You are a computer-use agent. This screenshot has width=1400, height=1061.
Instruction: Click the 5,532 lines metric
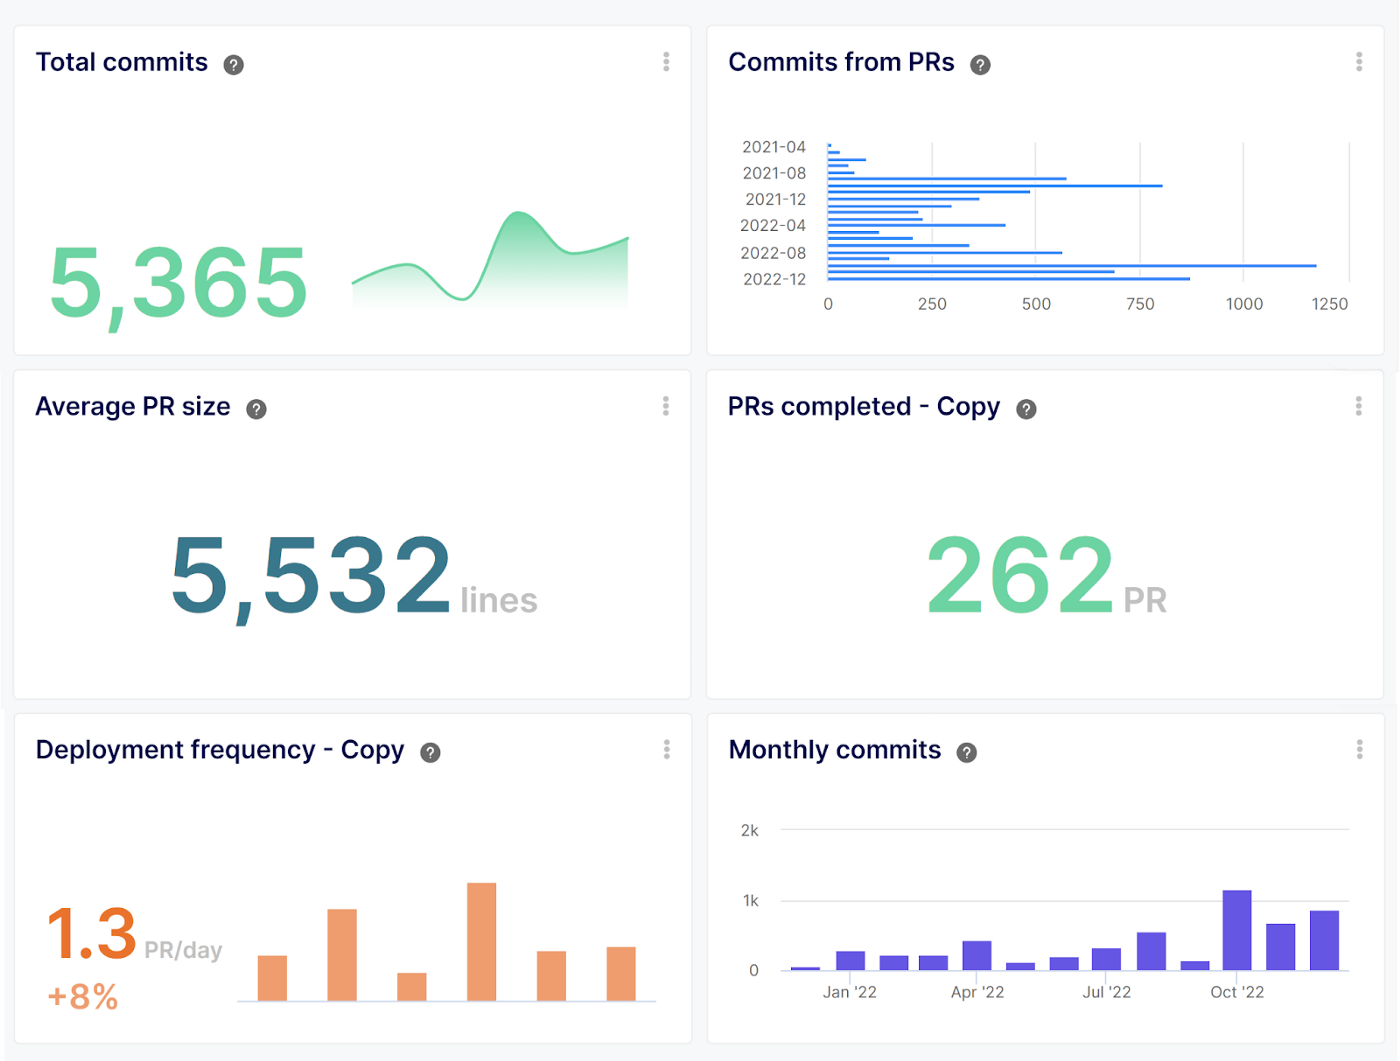[311, 575]
